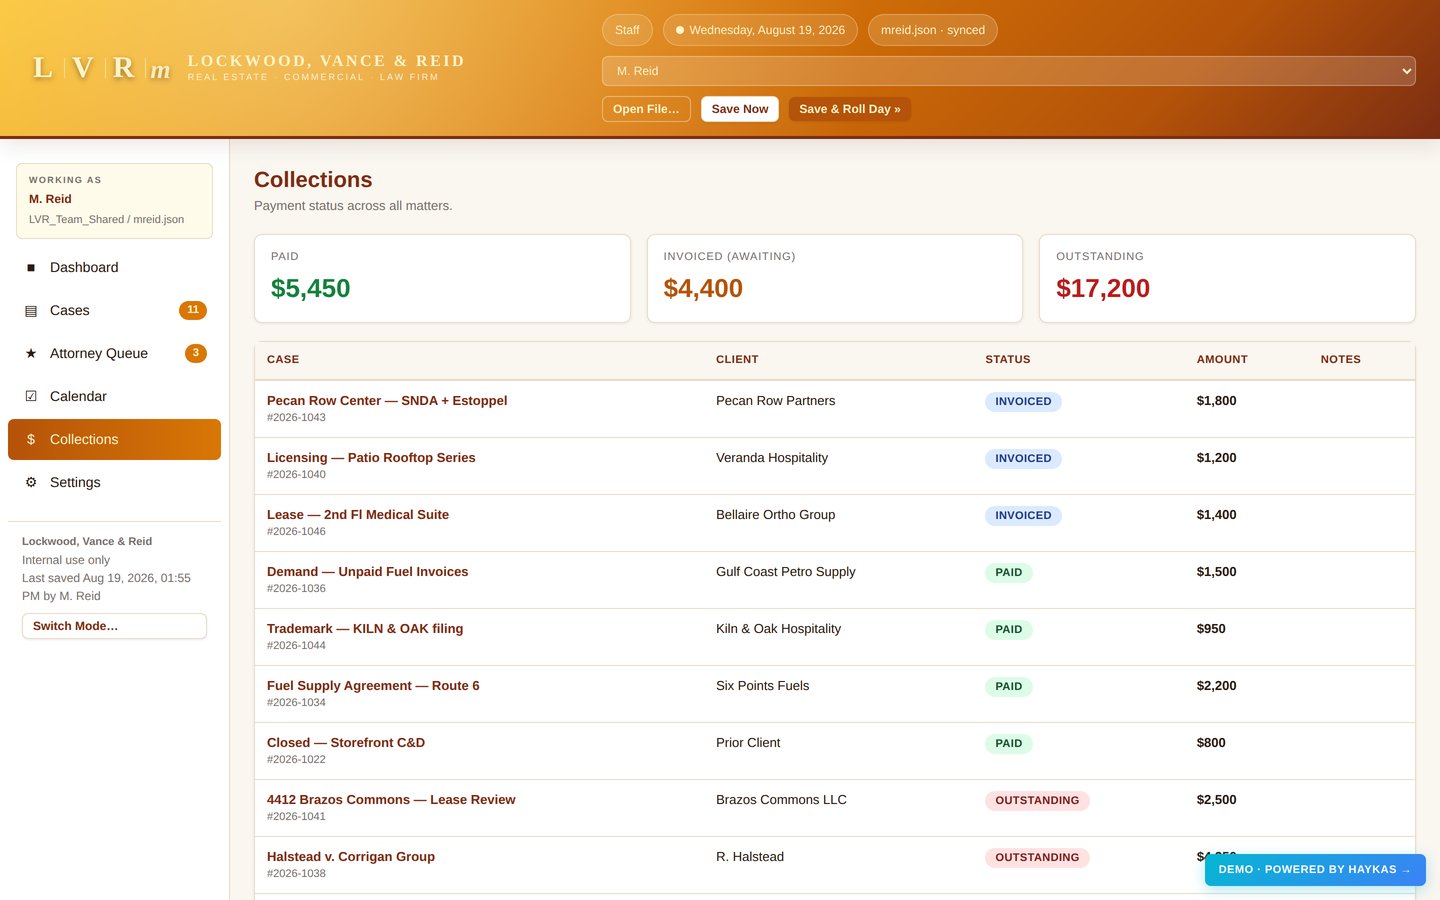
Task: Click the Outstanding card $17,200
Action: pyautogui.click(x=1227, y=278)
